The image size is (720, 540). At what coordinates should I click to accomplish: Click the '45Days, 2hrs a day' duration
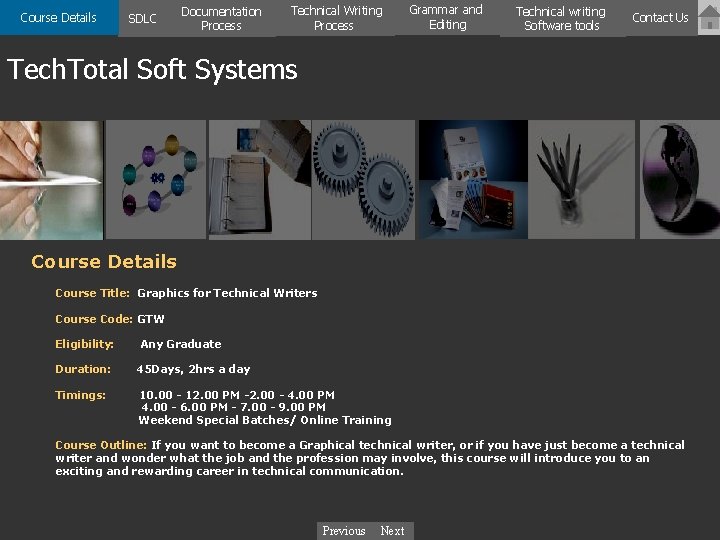[x=193, y=370]
